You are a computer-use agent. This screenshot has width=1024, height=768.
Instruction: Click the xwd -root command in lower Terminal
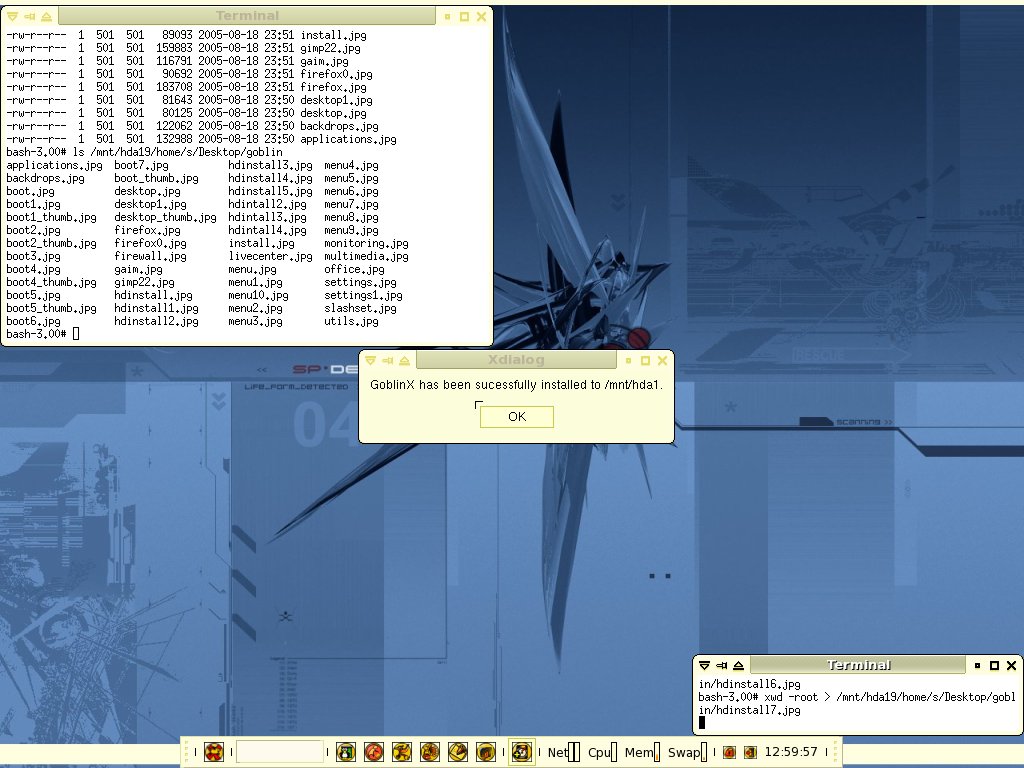click(856, 703)
